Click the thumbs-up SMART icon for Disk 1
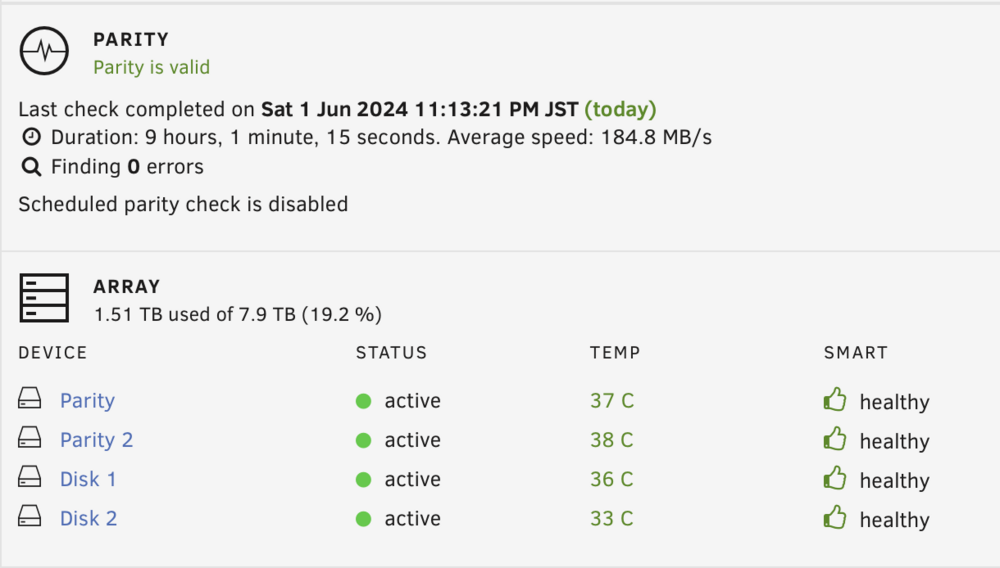Screen dimensions: 1000x568 tap(835, 478)
